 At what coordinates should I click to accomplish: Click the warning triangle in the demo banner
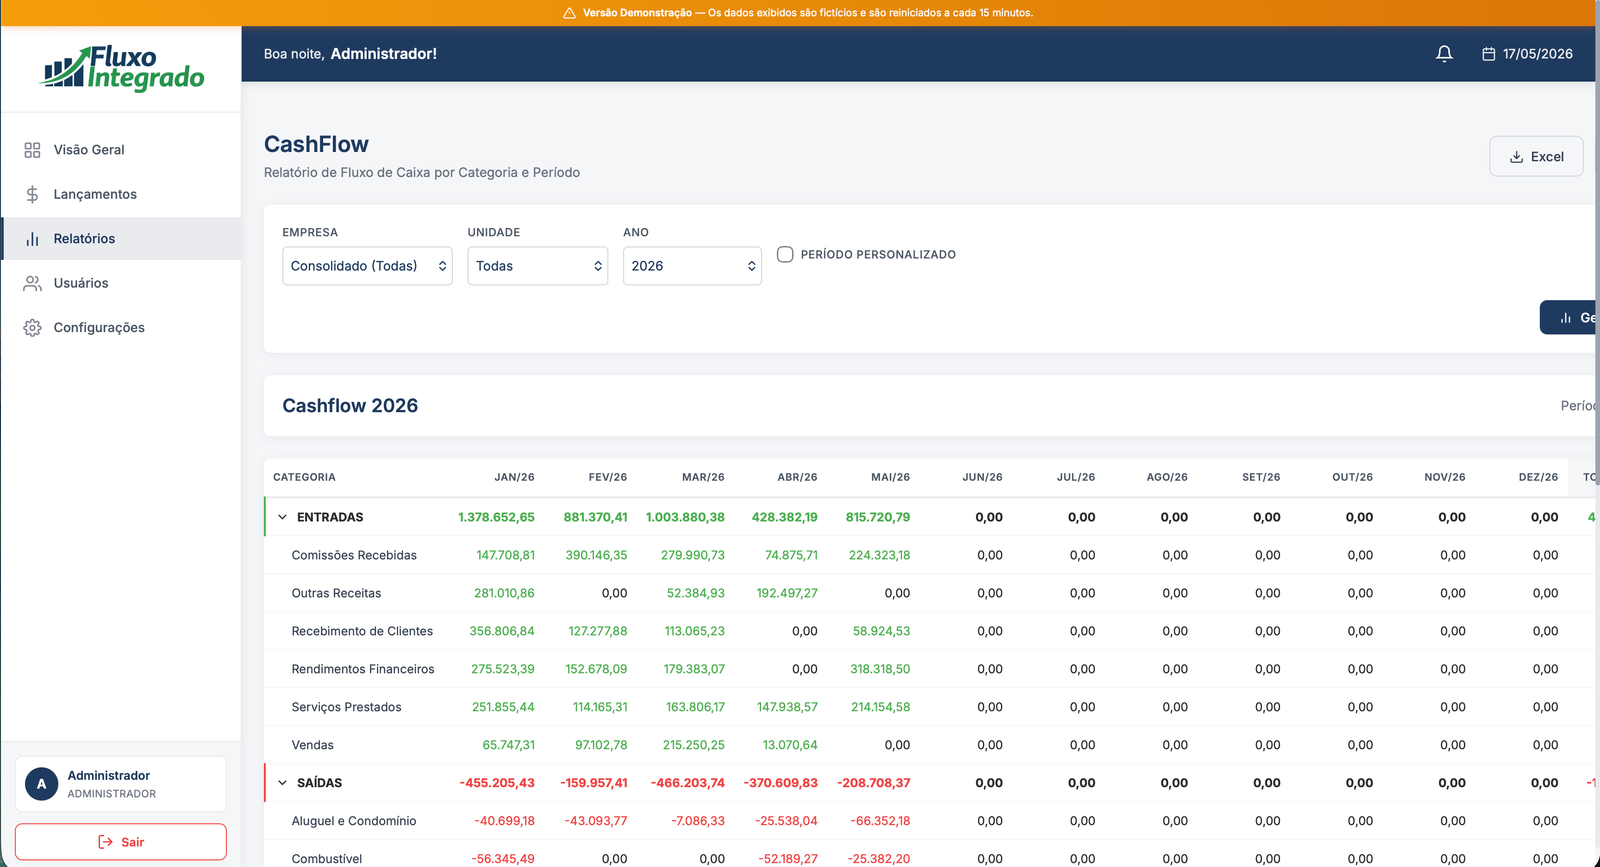[569, 13]
